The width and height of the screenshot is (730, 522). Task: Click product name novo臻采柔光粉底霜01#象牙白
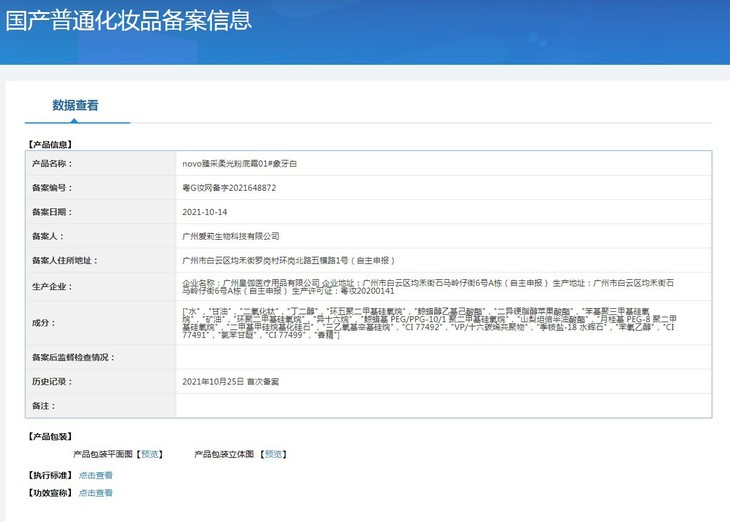click(x=243, y=163)
